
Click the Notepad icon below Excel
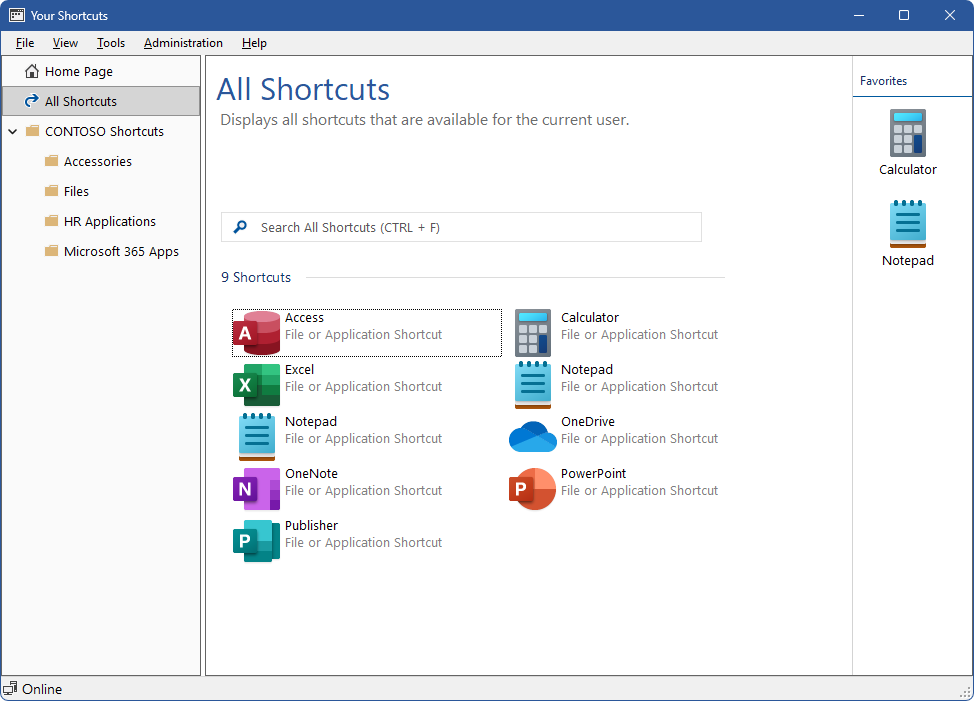pos(256,437)
